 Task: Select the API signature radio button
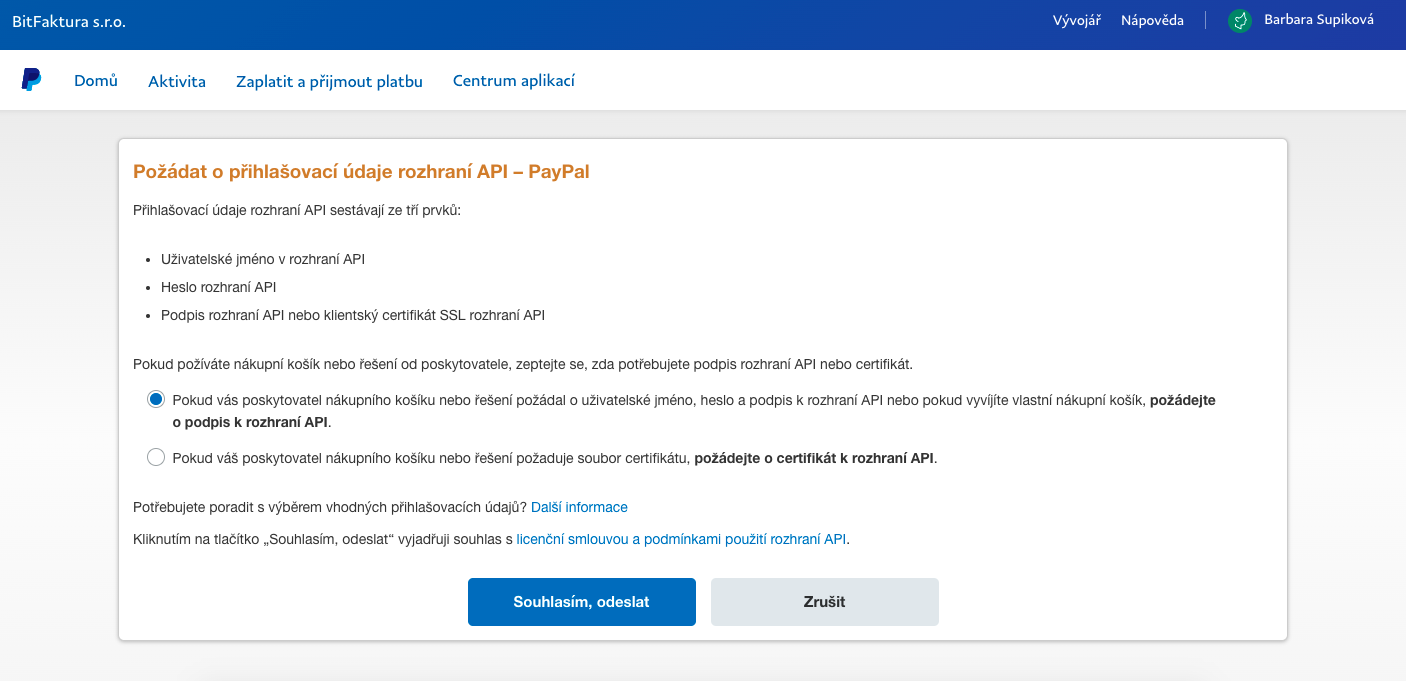156,400
